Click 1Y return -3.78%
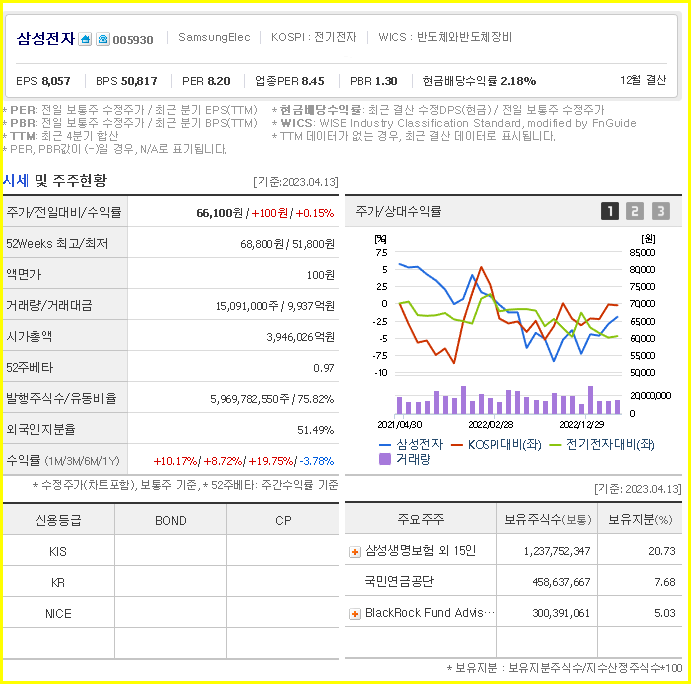The image size is (691, 684). [x=317, y=461]
